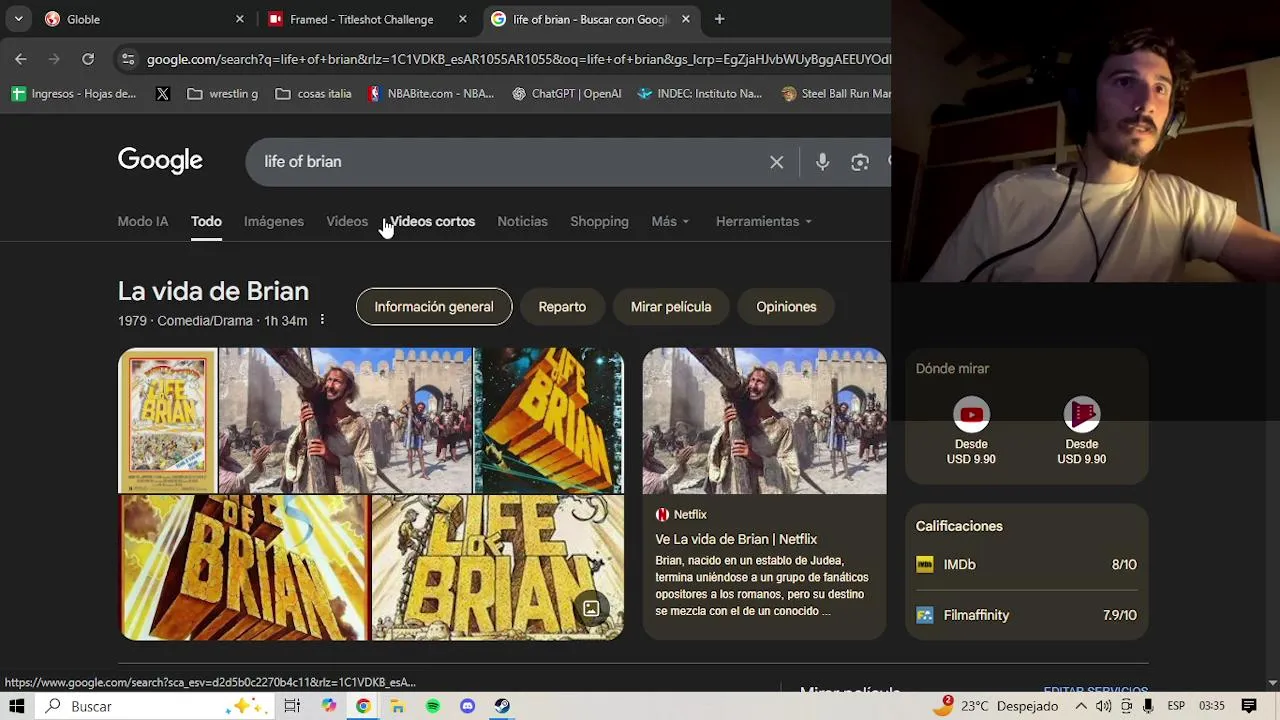The image size is (1280, 720).
Task: Open the volume control in the system tray
Action: point(1103,706)
